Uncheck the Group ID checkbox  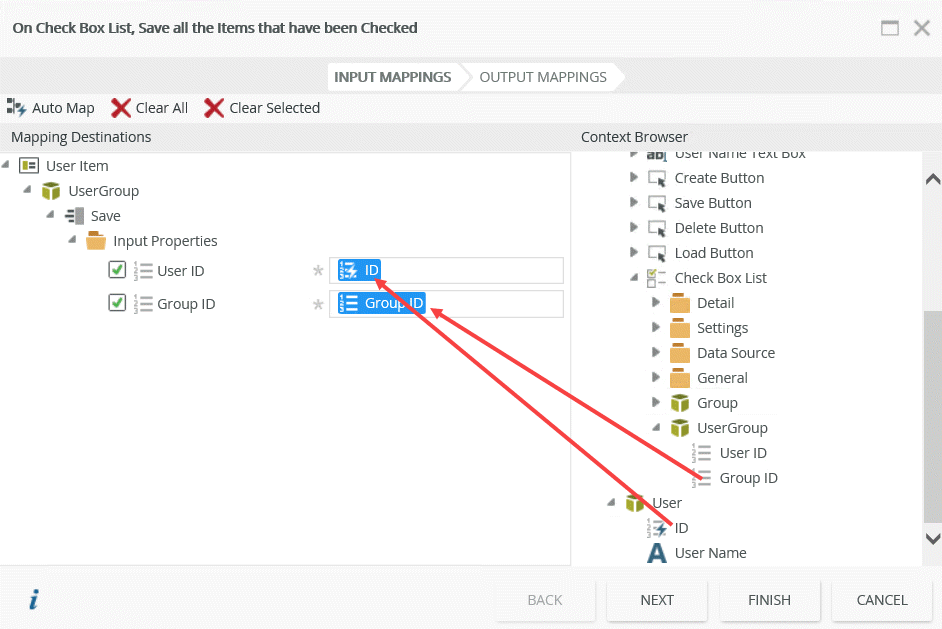point(117,303)
